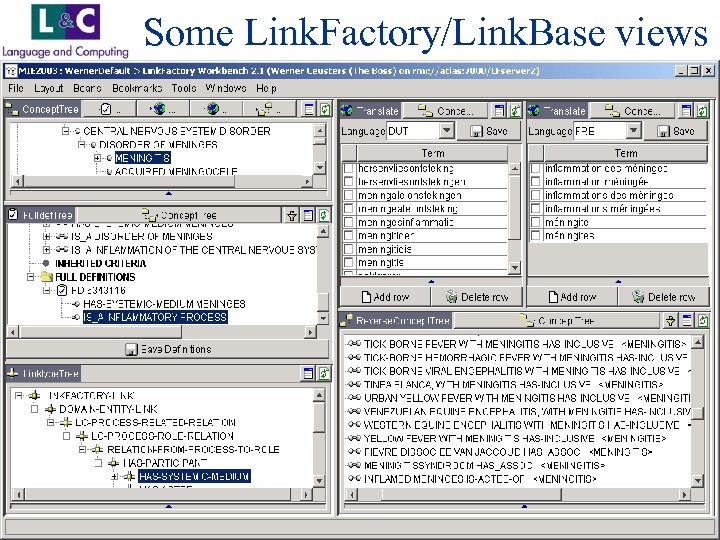Select RELATION-FROM-PROCESS-TO-ROLE tree item
Image resolution: width=720 pixels, height=540 pixels.
pyautogui.click(x=193, y=450)
